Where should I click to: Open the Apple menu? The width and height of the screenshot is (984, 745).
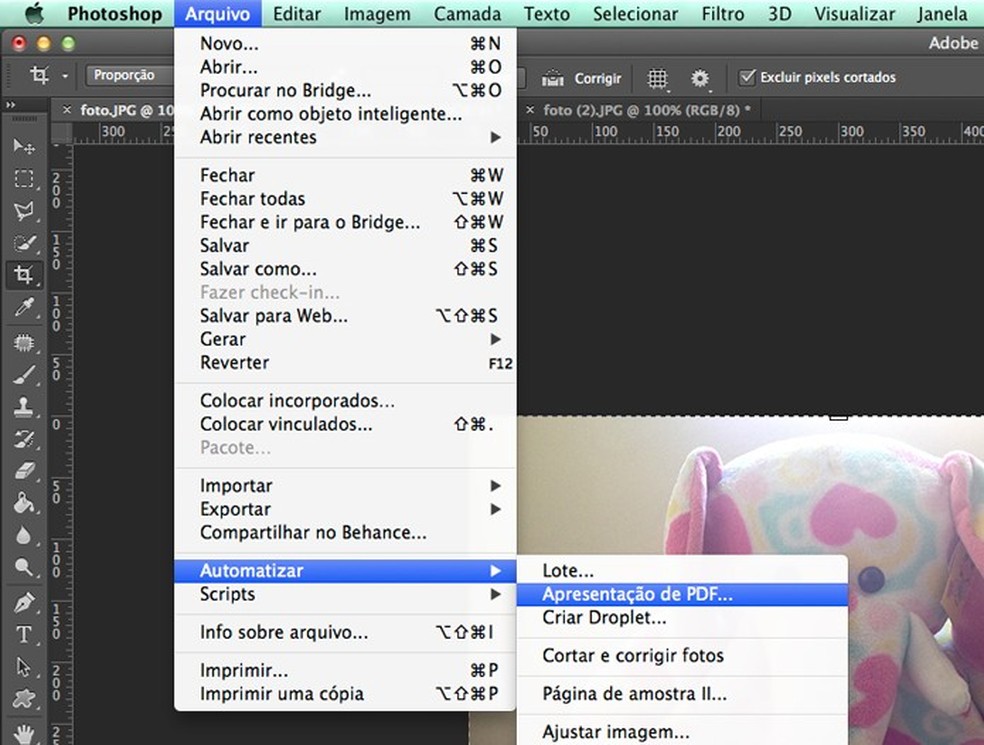pyautogui.click(x=35, y=13)
